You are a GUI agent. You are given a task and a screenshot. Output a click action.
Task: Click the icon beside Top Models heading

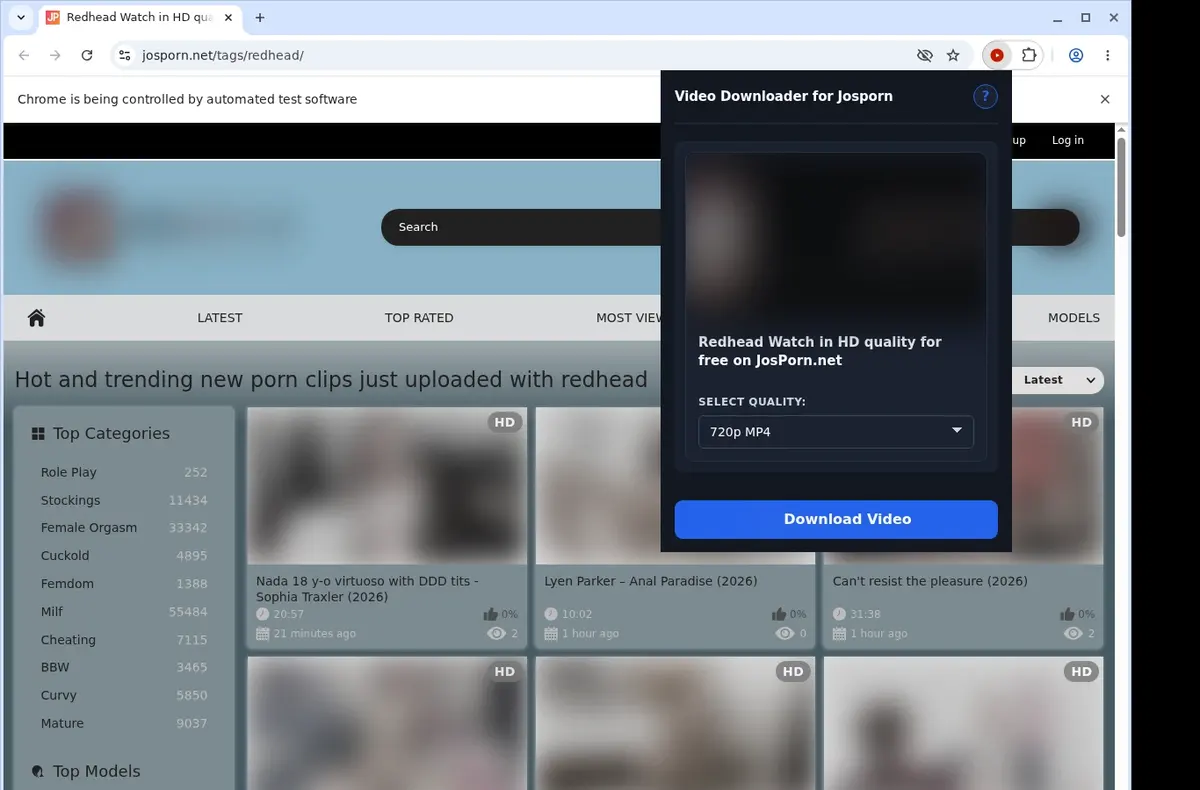tap(38, 772)
